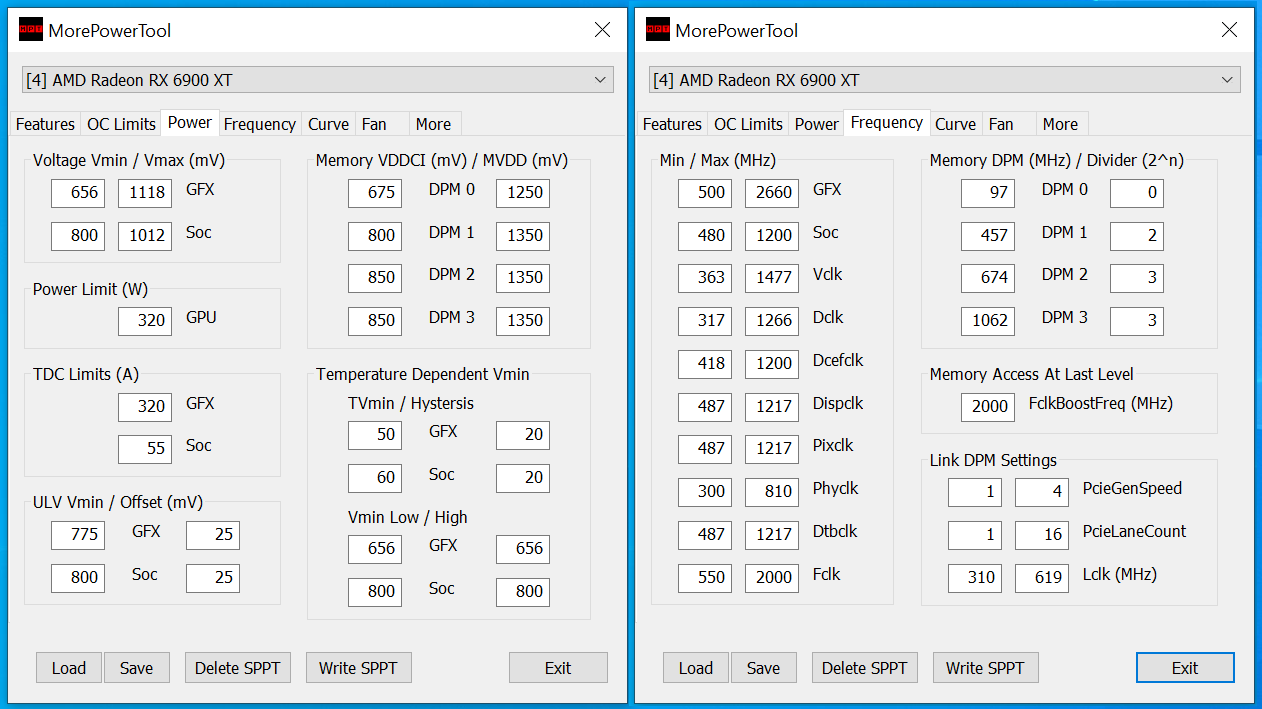
Task: Edit Fclk max field 2000
Action: (772, 578)
